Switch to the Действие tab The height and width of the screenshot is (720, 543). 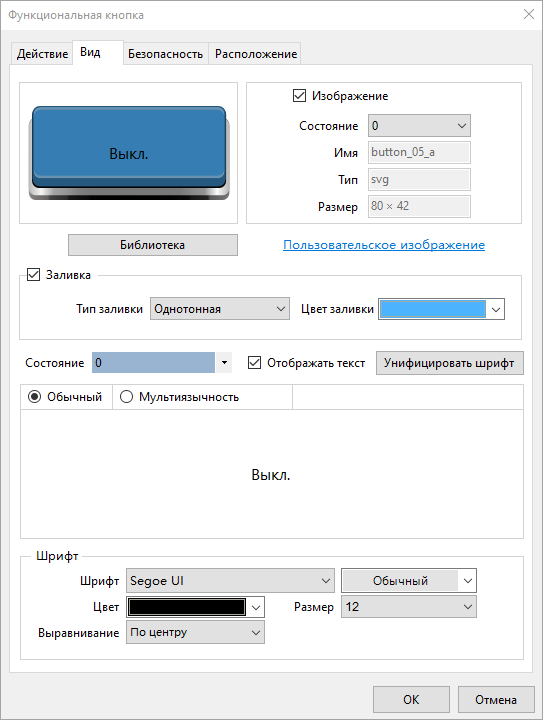[42, 54]
